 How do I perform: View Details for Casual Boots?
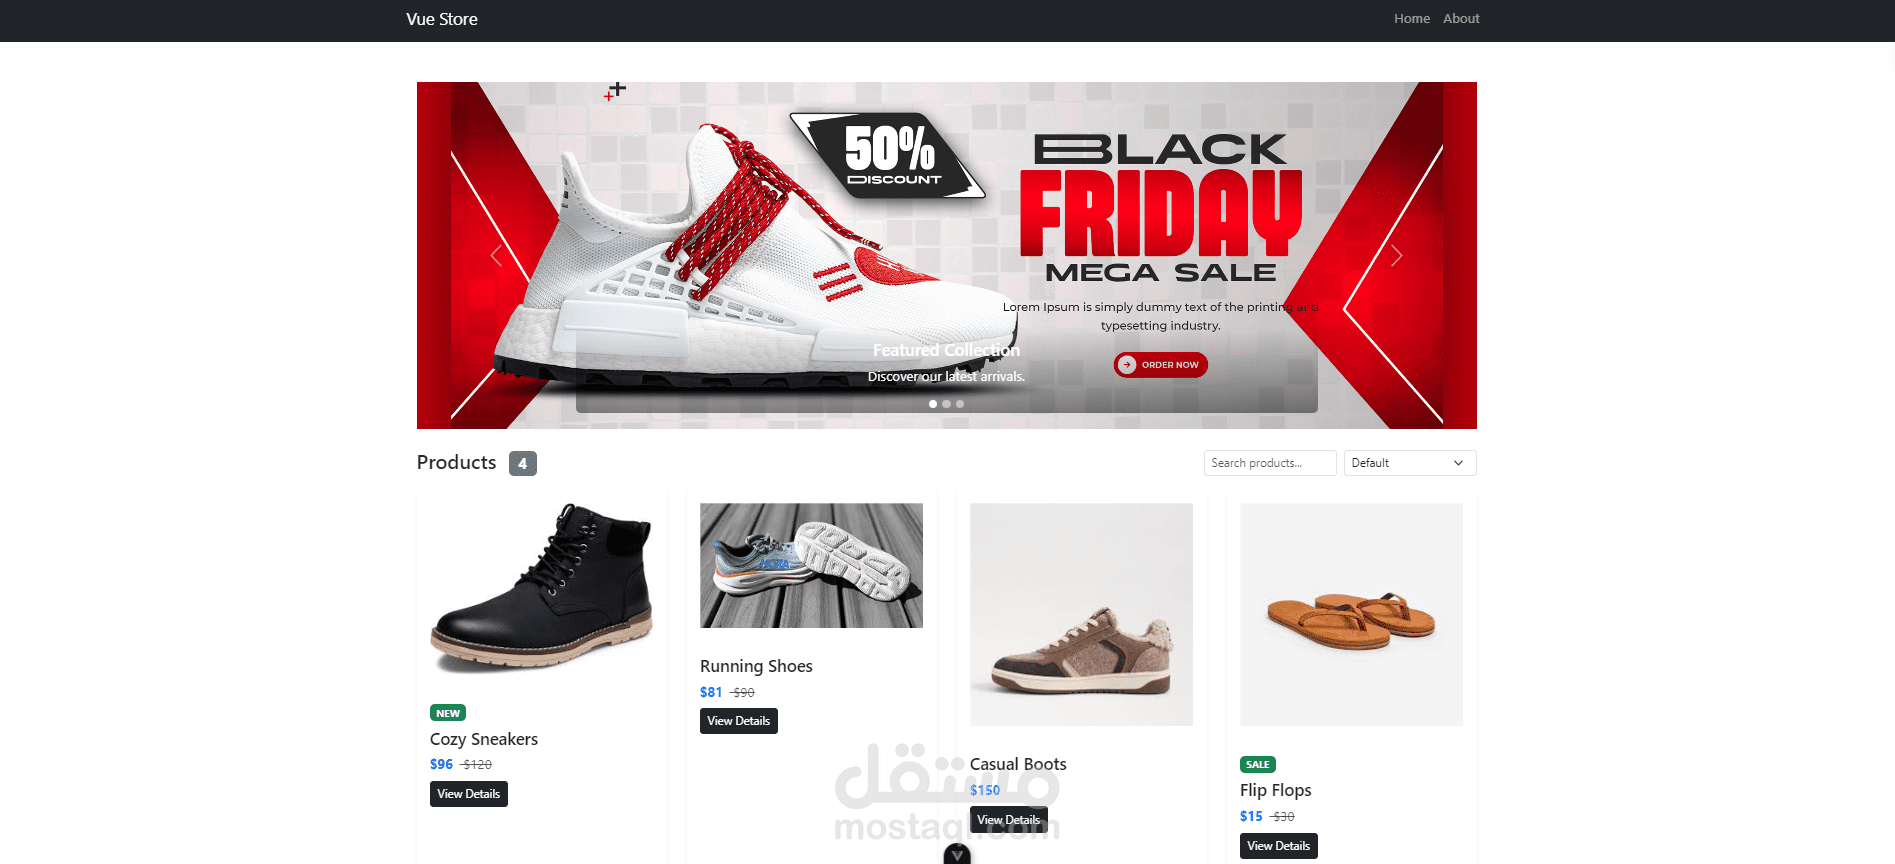click(1009, 820)
